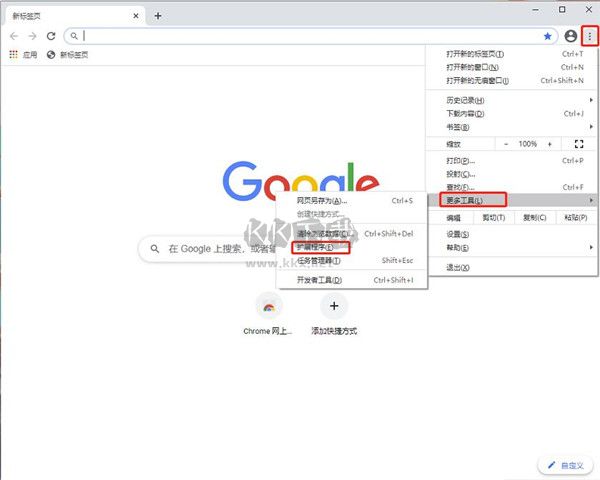Click the Google search box

[x=207, y=249]
